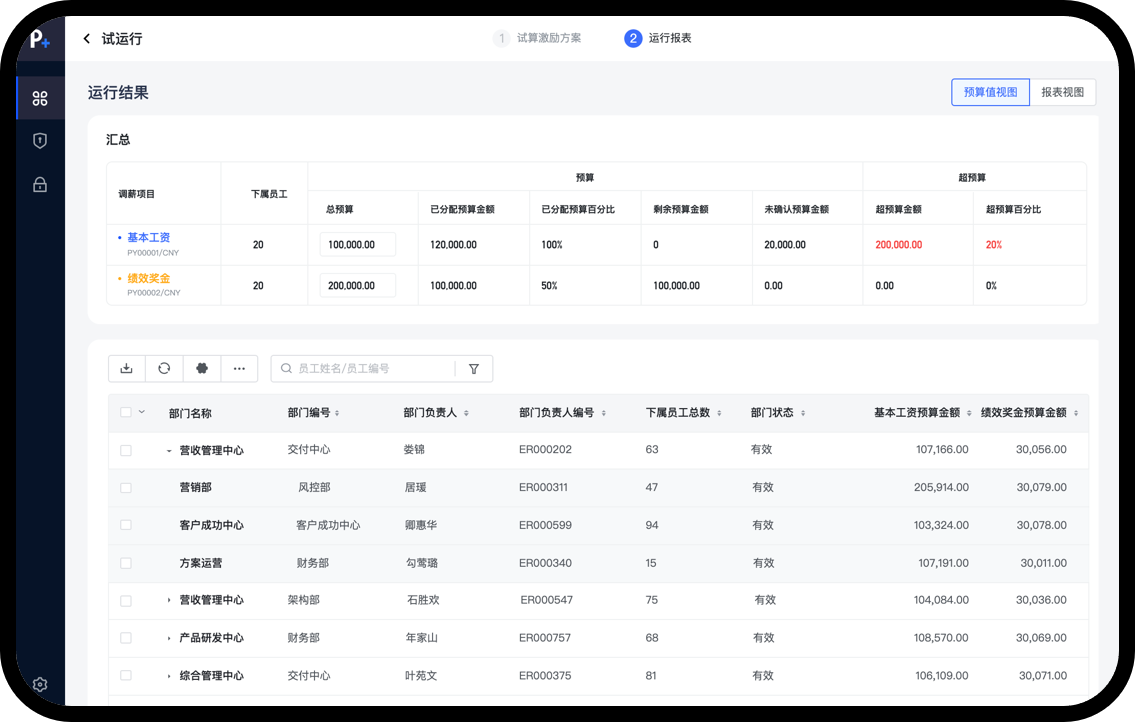Open settings gear at sidebar bottom
The height and width of the screenshot is (722, 1135).
(x=40, y=685)
